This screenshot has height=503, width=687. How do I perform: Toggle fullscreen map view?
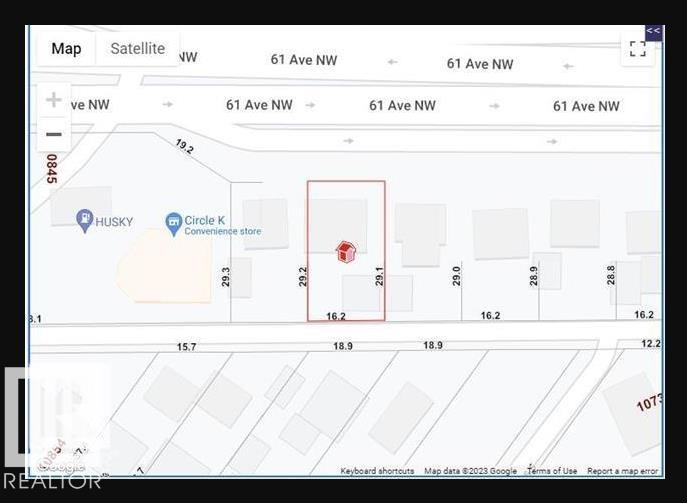pos(637,48)
